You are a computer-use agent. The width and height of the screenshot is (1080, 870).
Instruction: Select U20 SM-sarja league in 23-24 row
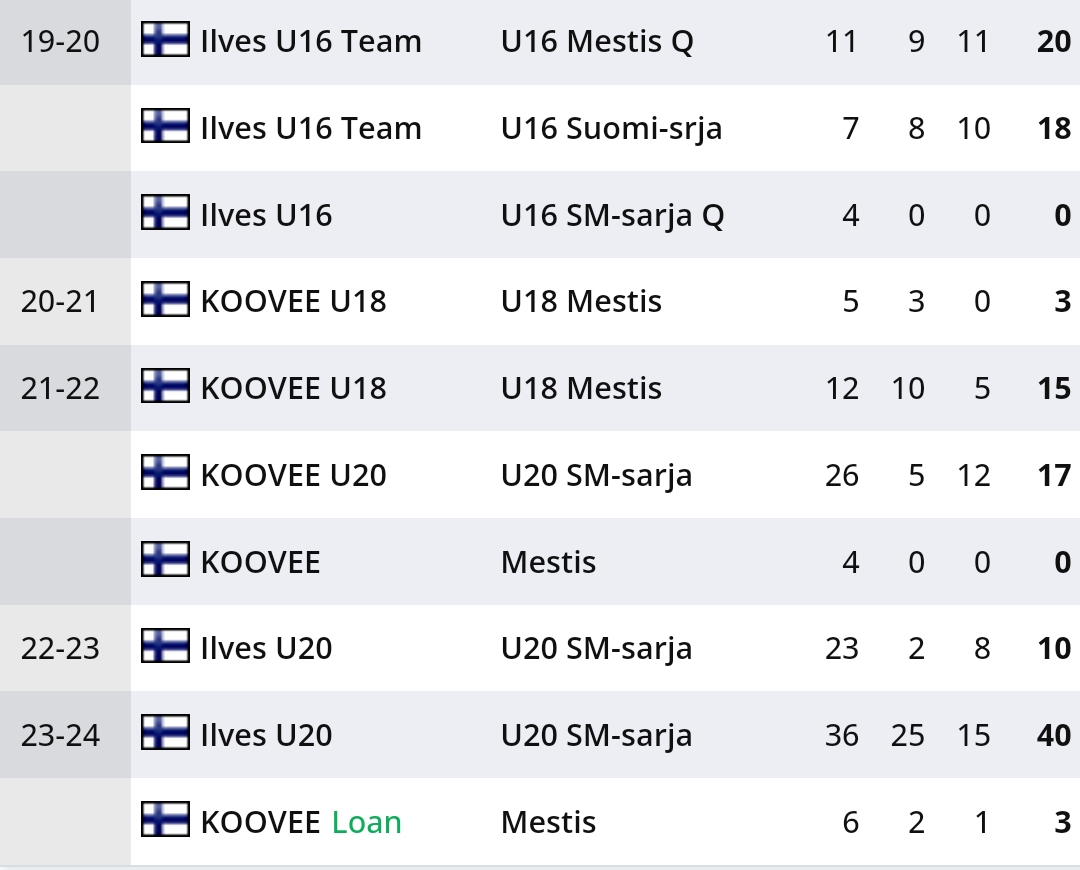tap(596, 736)
